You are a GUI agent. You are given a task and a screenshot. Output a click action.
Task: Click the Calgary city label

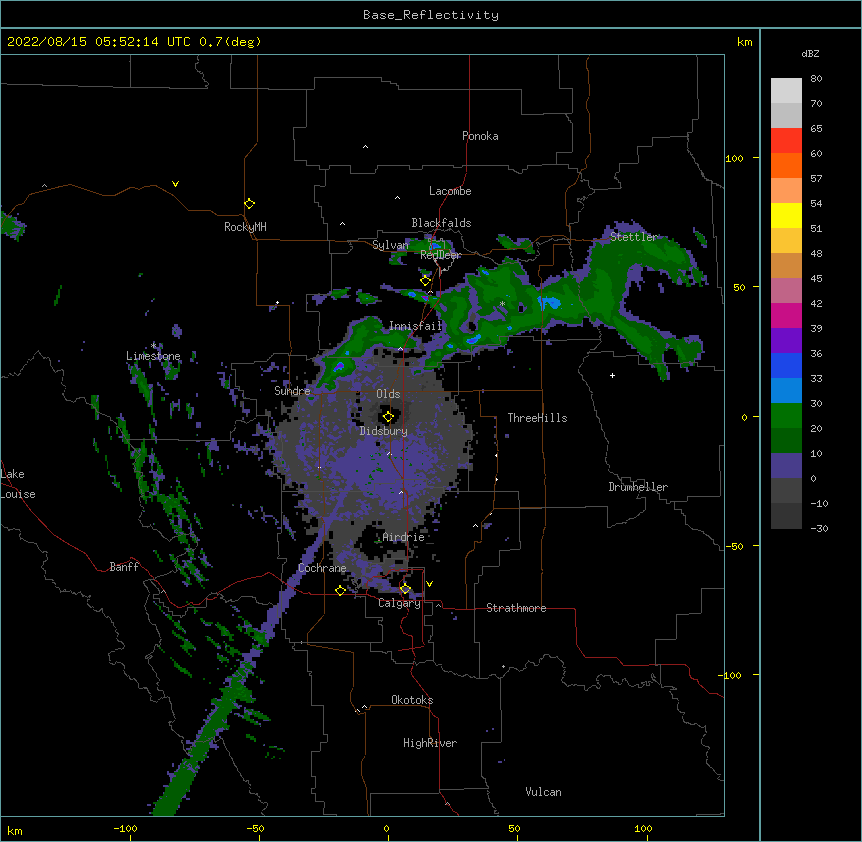(x=399, y=603)
